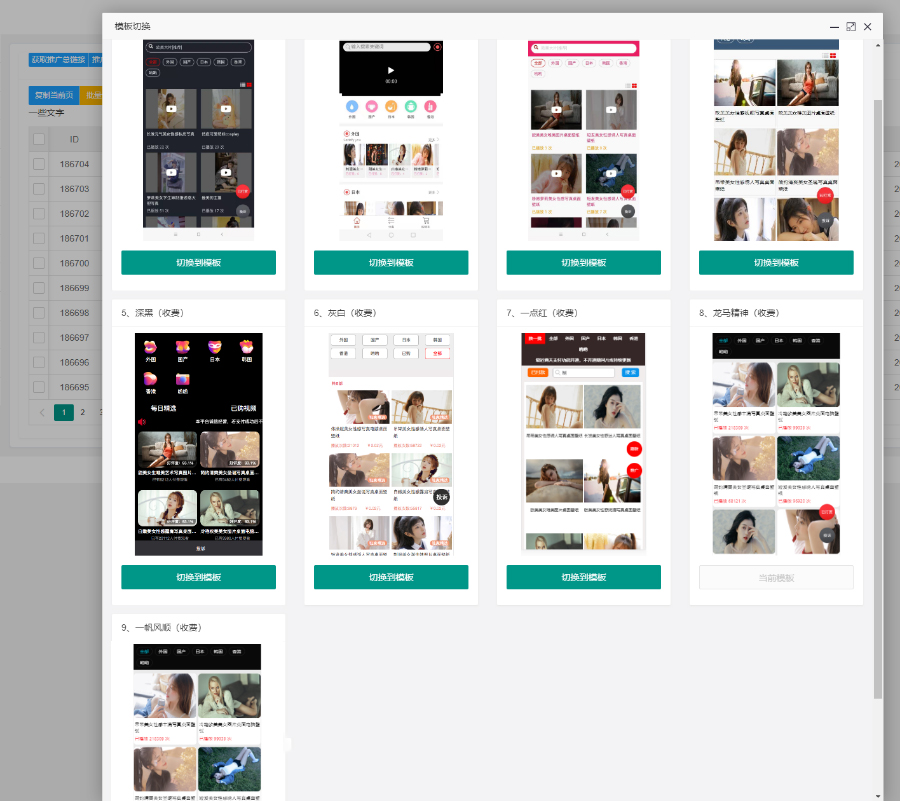Open the 深黑 template preview thumbnail

click(x=199, y=444)
